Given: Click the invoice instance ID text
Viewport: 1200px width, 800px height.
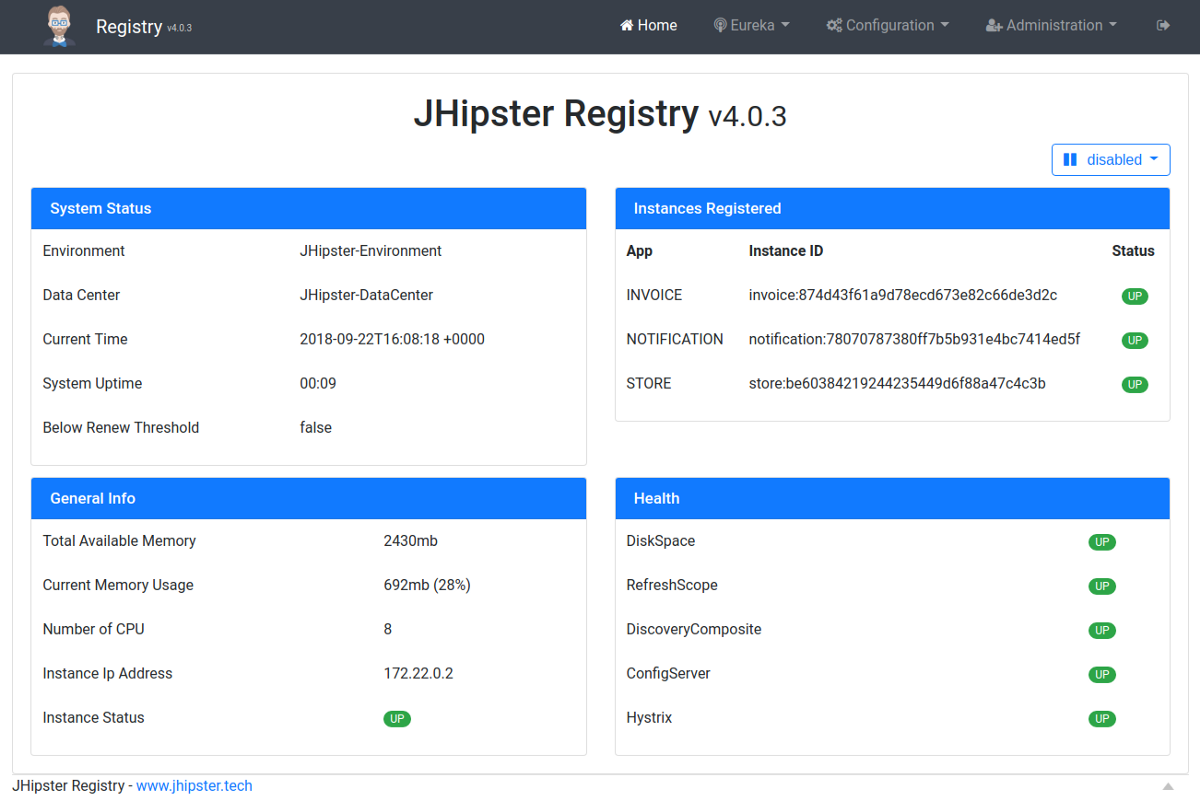Looking at the screenshot, I should 903,295.
